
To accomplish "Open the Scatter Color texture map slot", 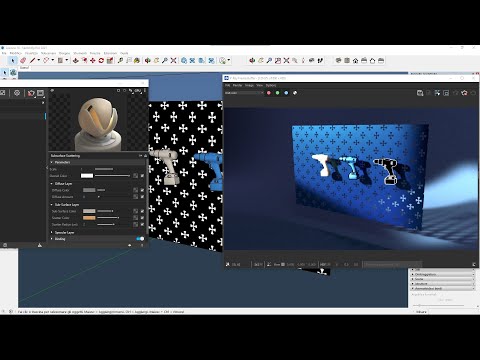I will [x=135, y=218].
